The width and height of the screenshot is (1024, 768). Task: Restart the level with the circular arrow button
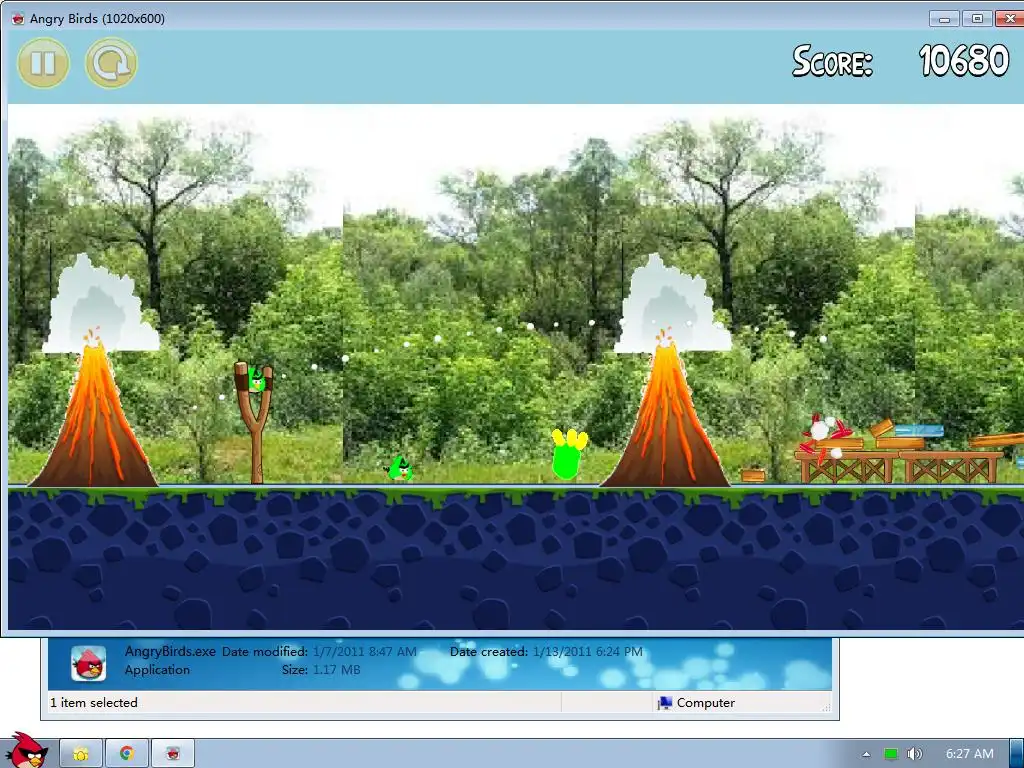pyautogui.click(x=111, y=63)
